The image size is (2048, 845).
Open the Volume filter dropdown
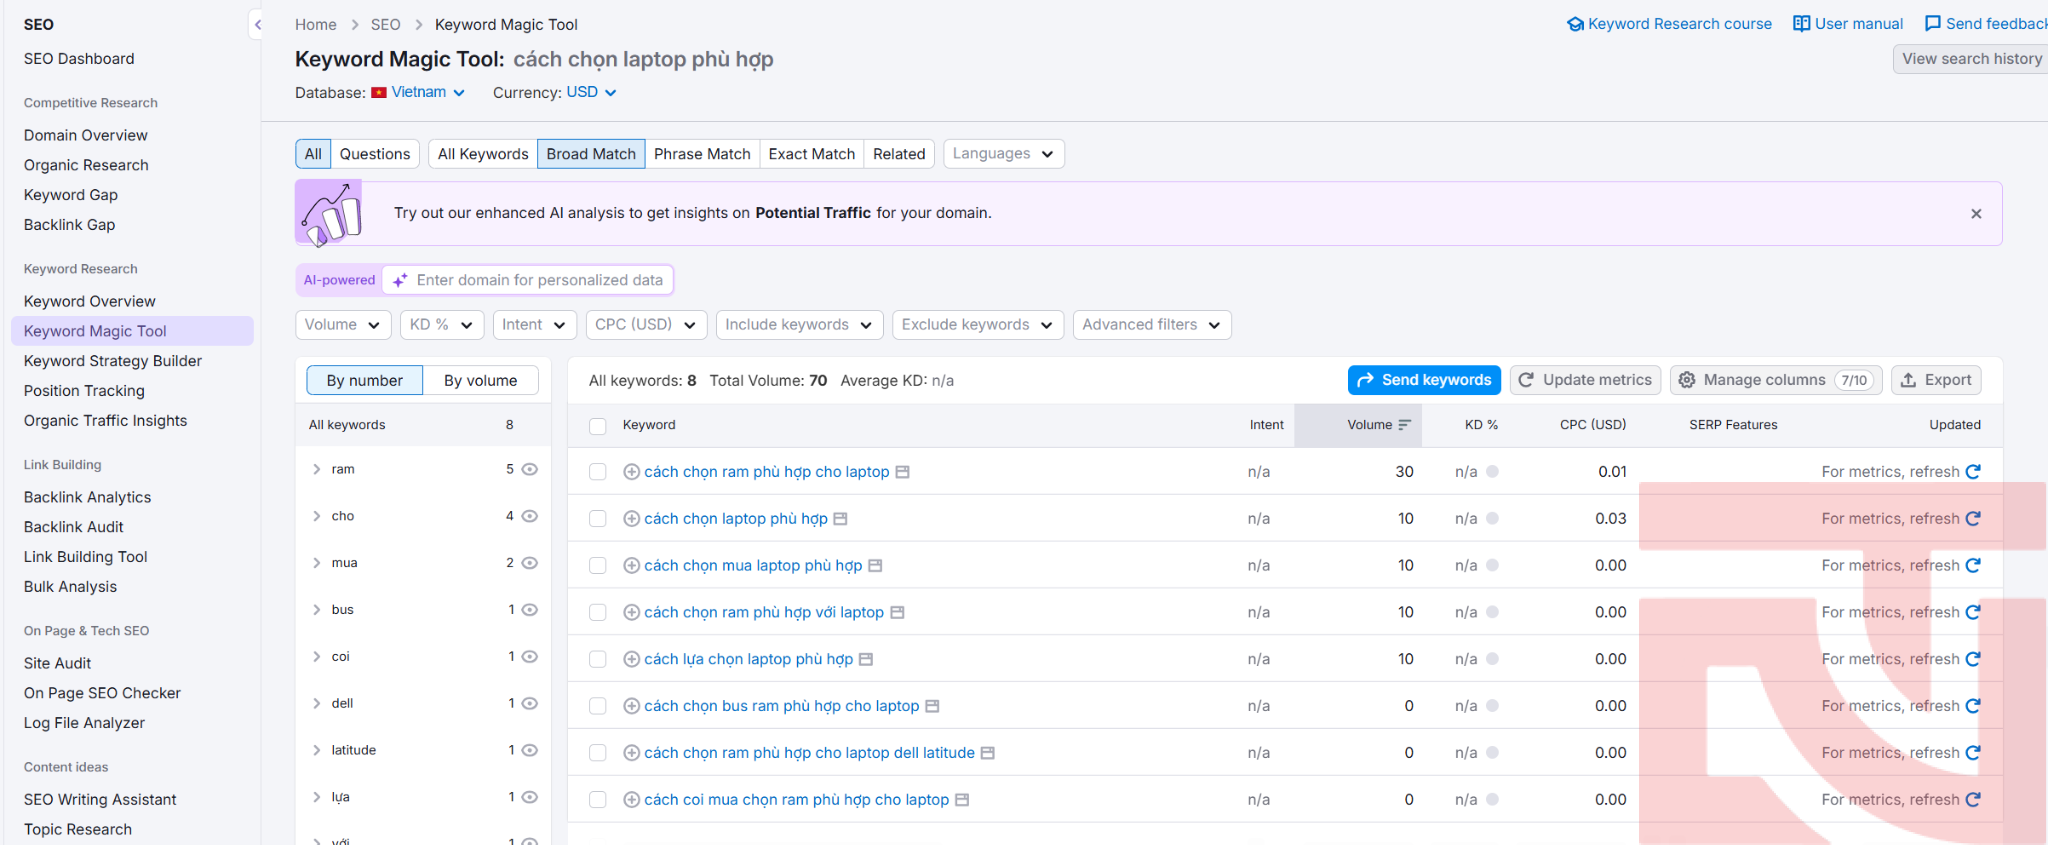click(x=343, y=325)
